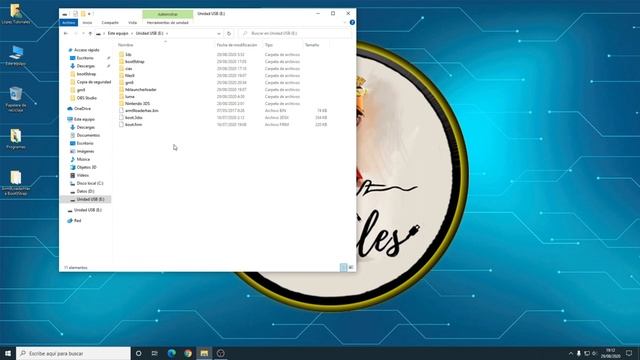Open the Inicio ribbon tab

click(87, 22)
